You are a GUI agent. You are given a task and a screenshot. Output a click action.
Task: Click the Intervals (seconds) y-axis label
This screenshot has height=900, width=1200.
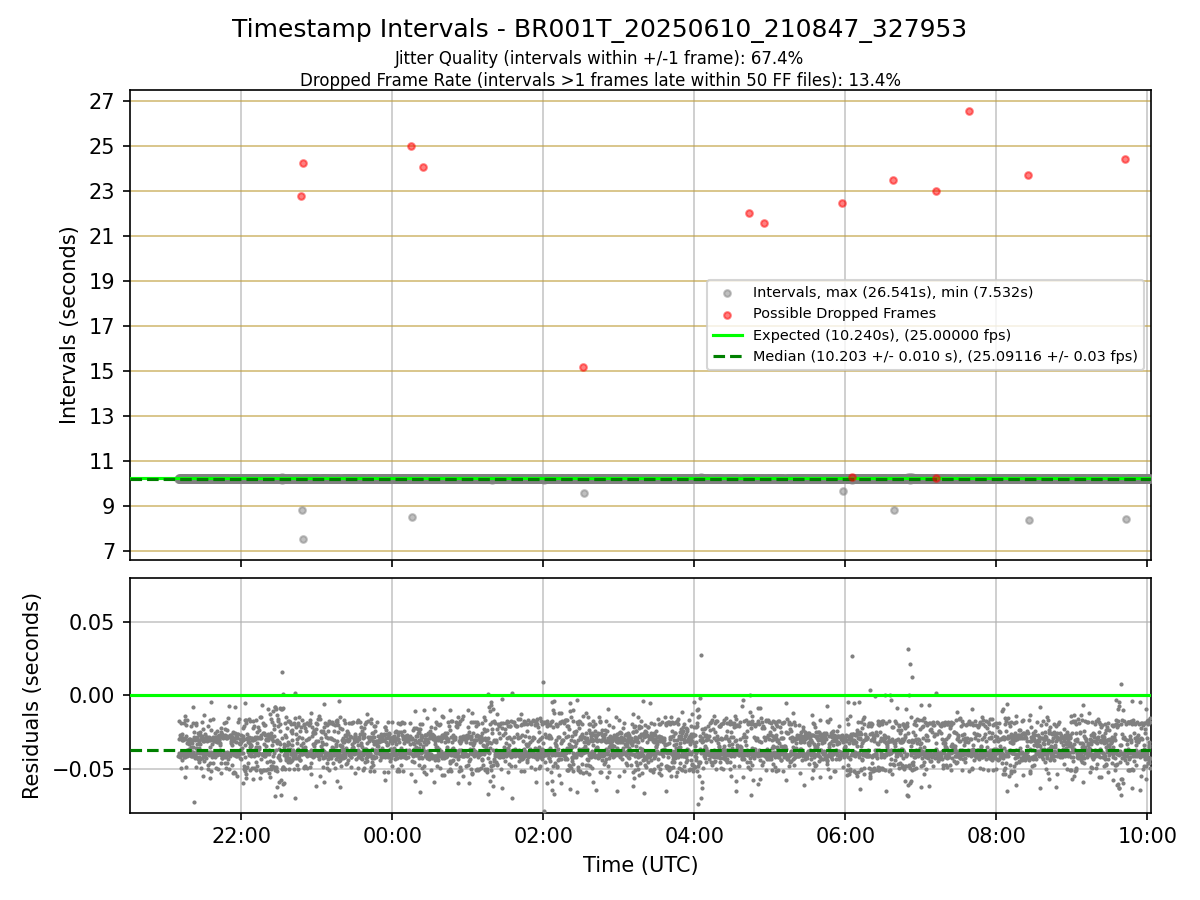click(68, 325)
